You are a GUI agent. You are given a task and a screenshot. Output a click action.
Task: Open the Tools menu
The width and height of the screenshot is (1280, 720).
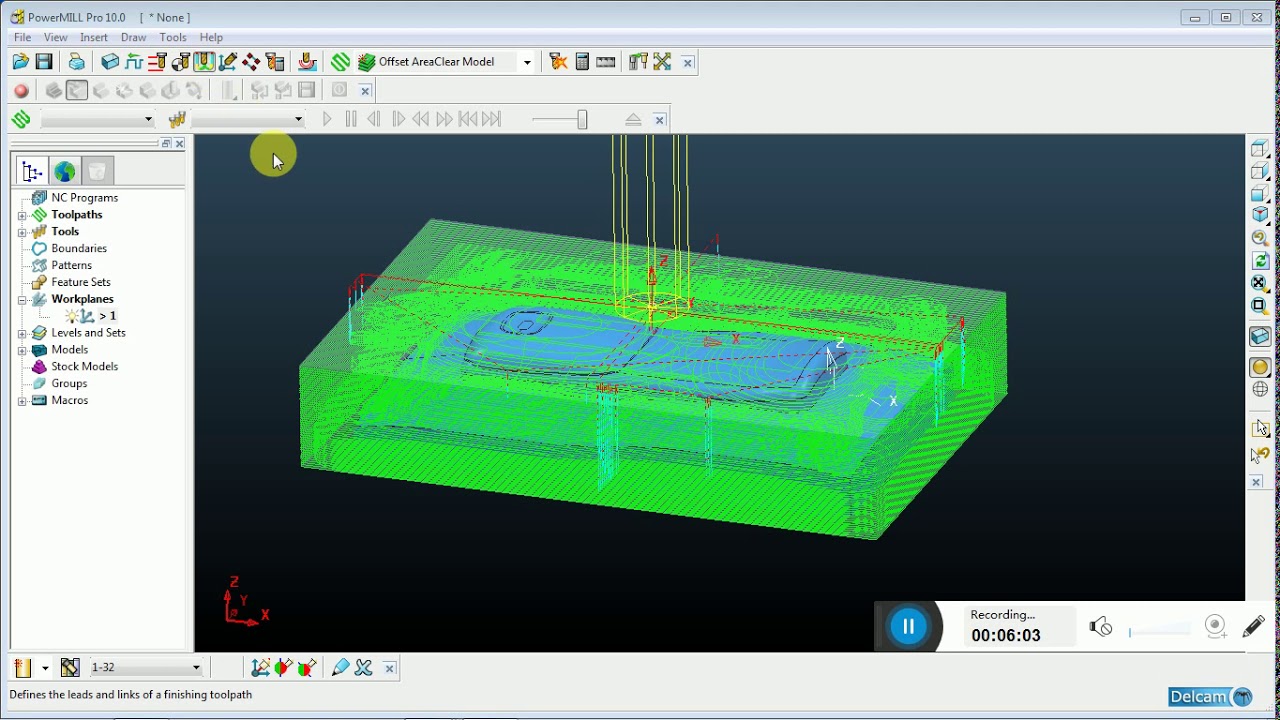pos(173,37)
